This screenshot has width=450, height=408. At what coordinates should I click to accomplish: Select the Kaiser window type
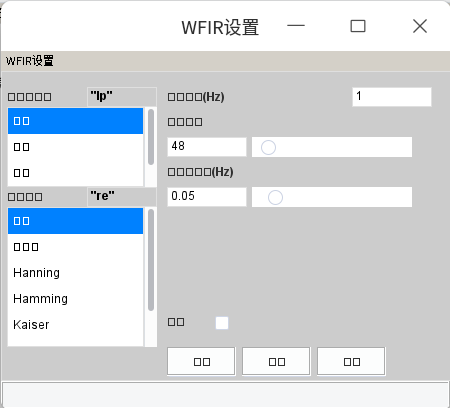75,325
